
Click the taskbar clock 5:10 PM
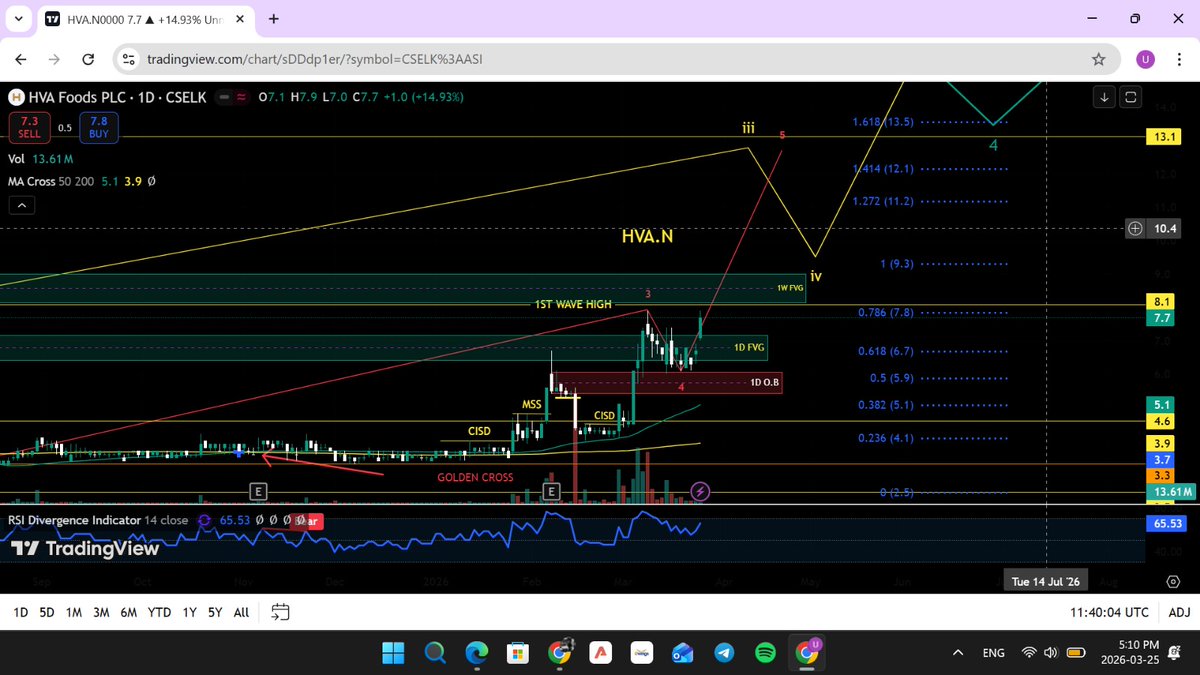click(x=1136, y=645)
